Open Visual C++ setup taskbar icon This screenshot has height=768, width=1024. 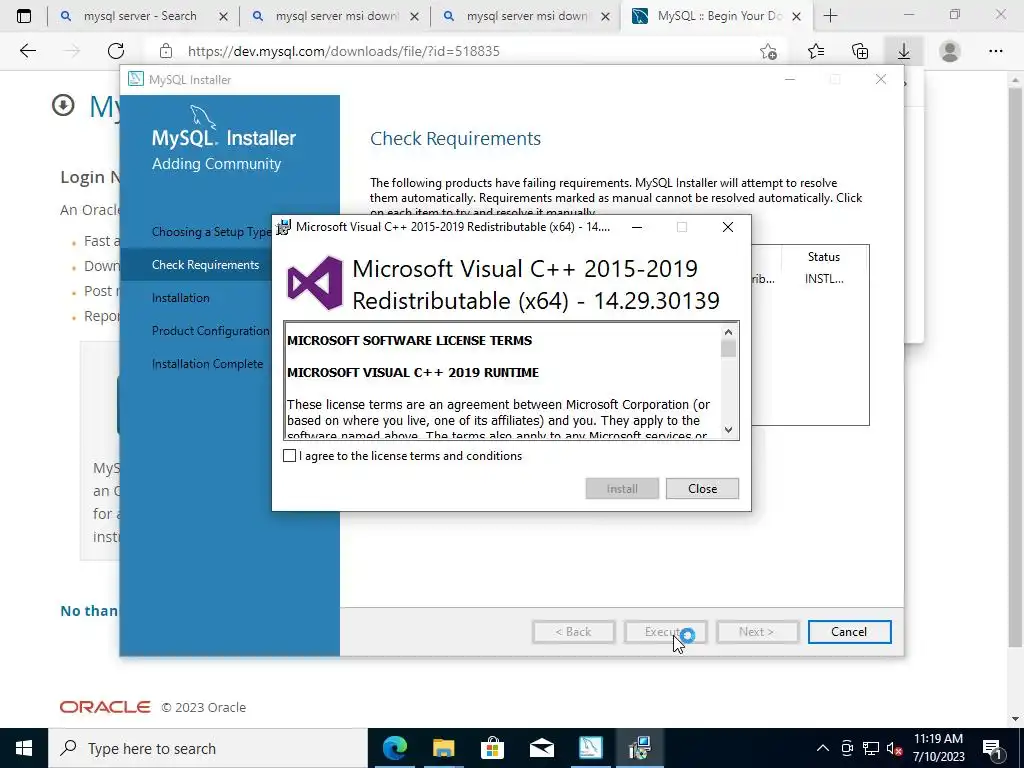click(639, 748)
